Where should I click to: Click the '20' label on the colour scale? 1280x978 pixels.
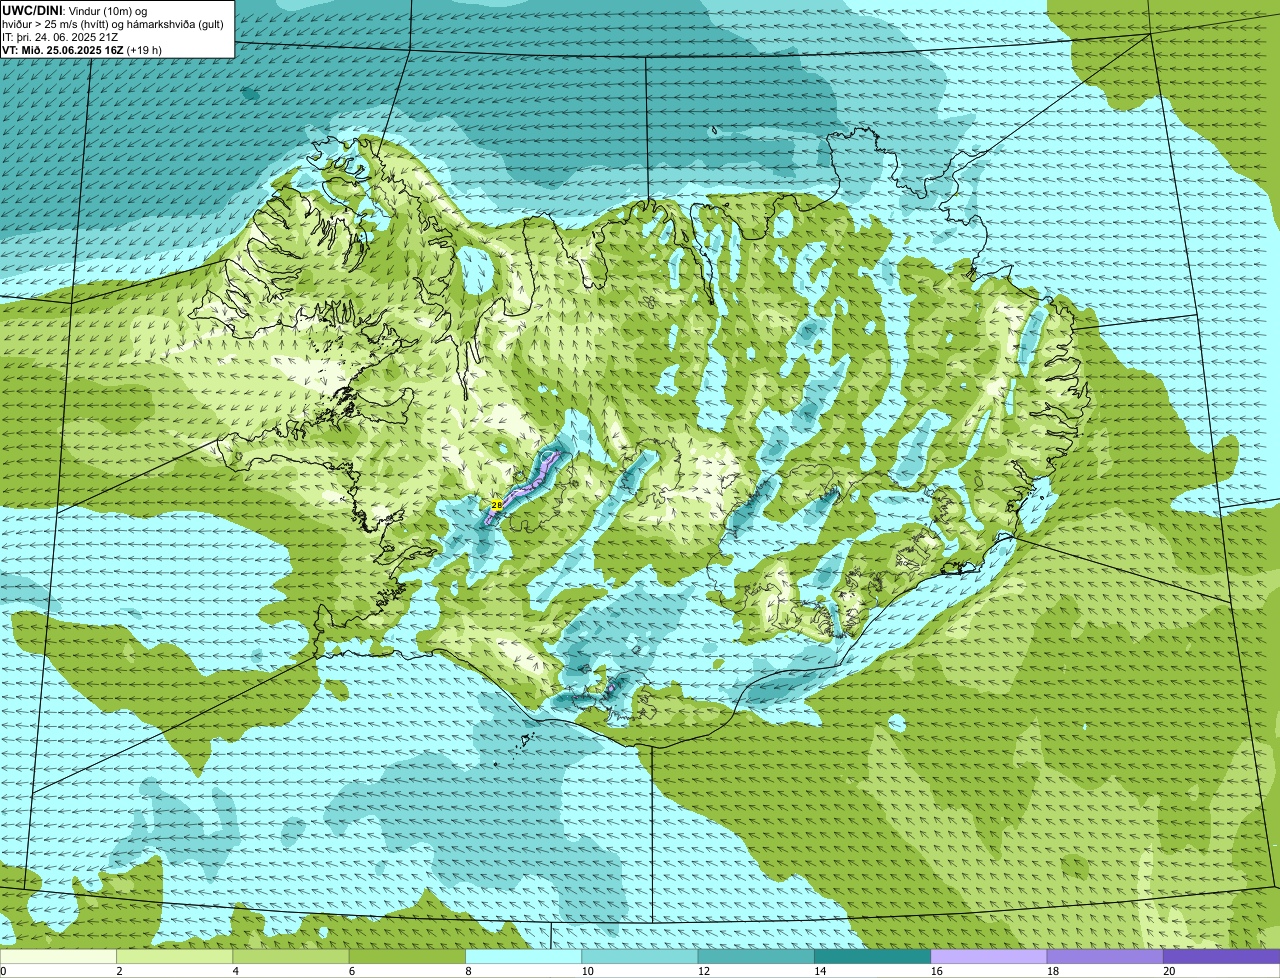1169,971
